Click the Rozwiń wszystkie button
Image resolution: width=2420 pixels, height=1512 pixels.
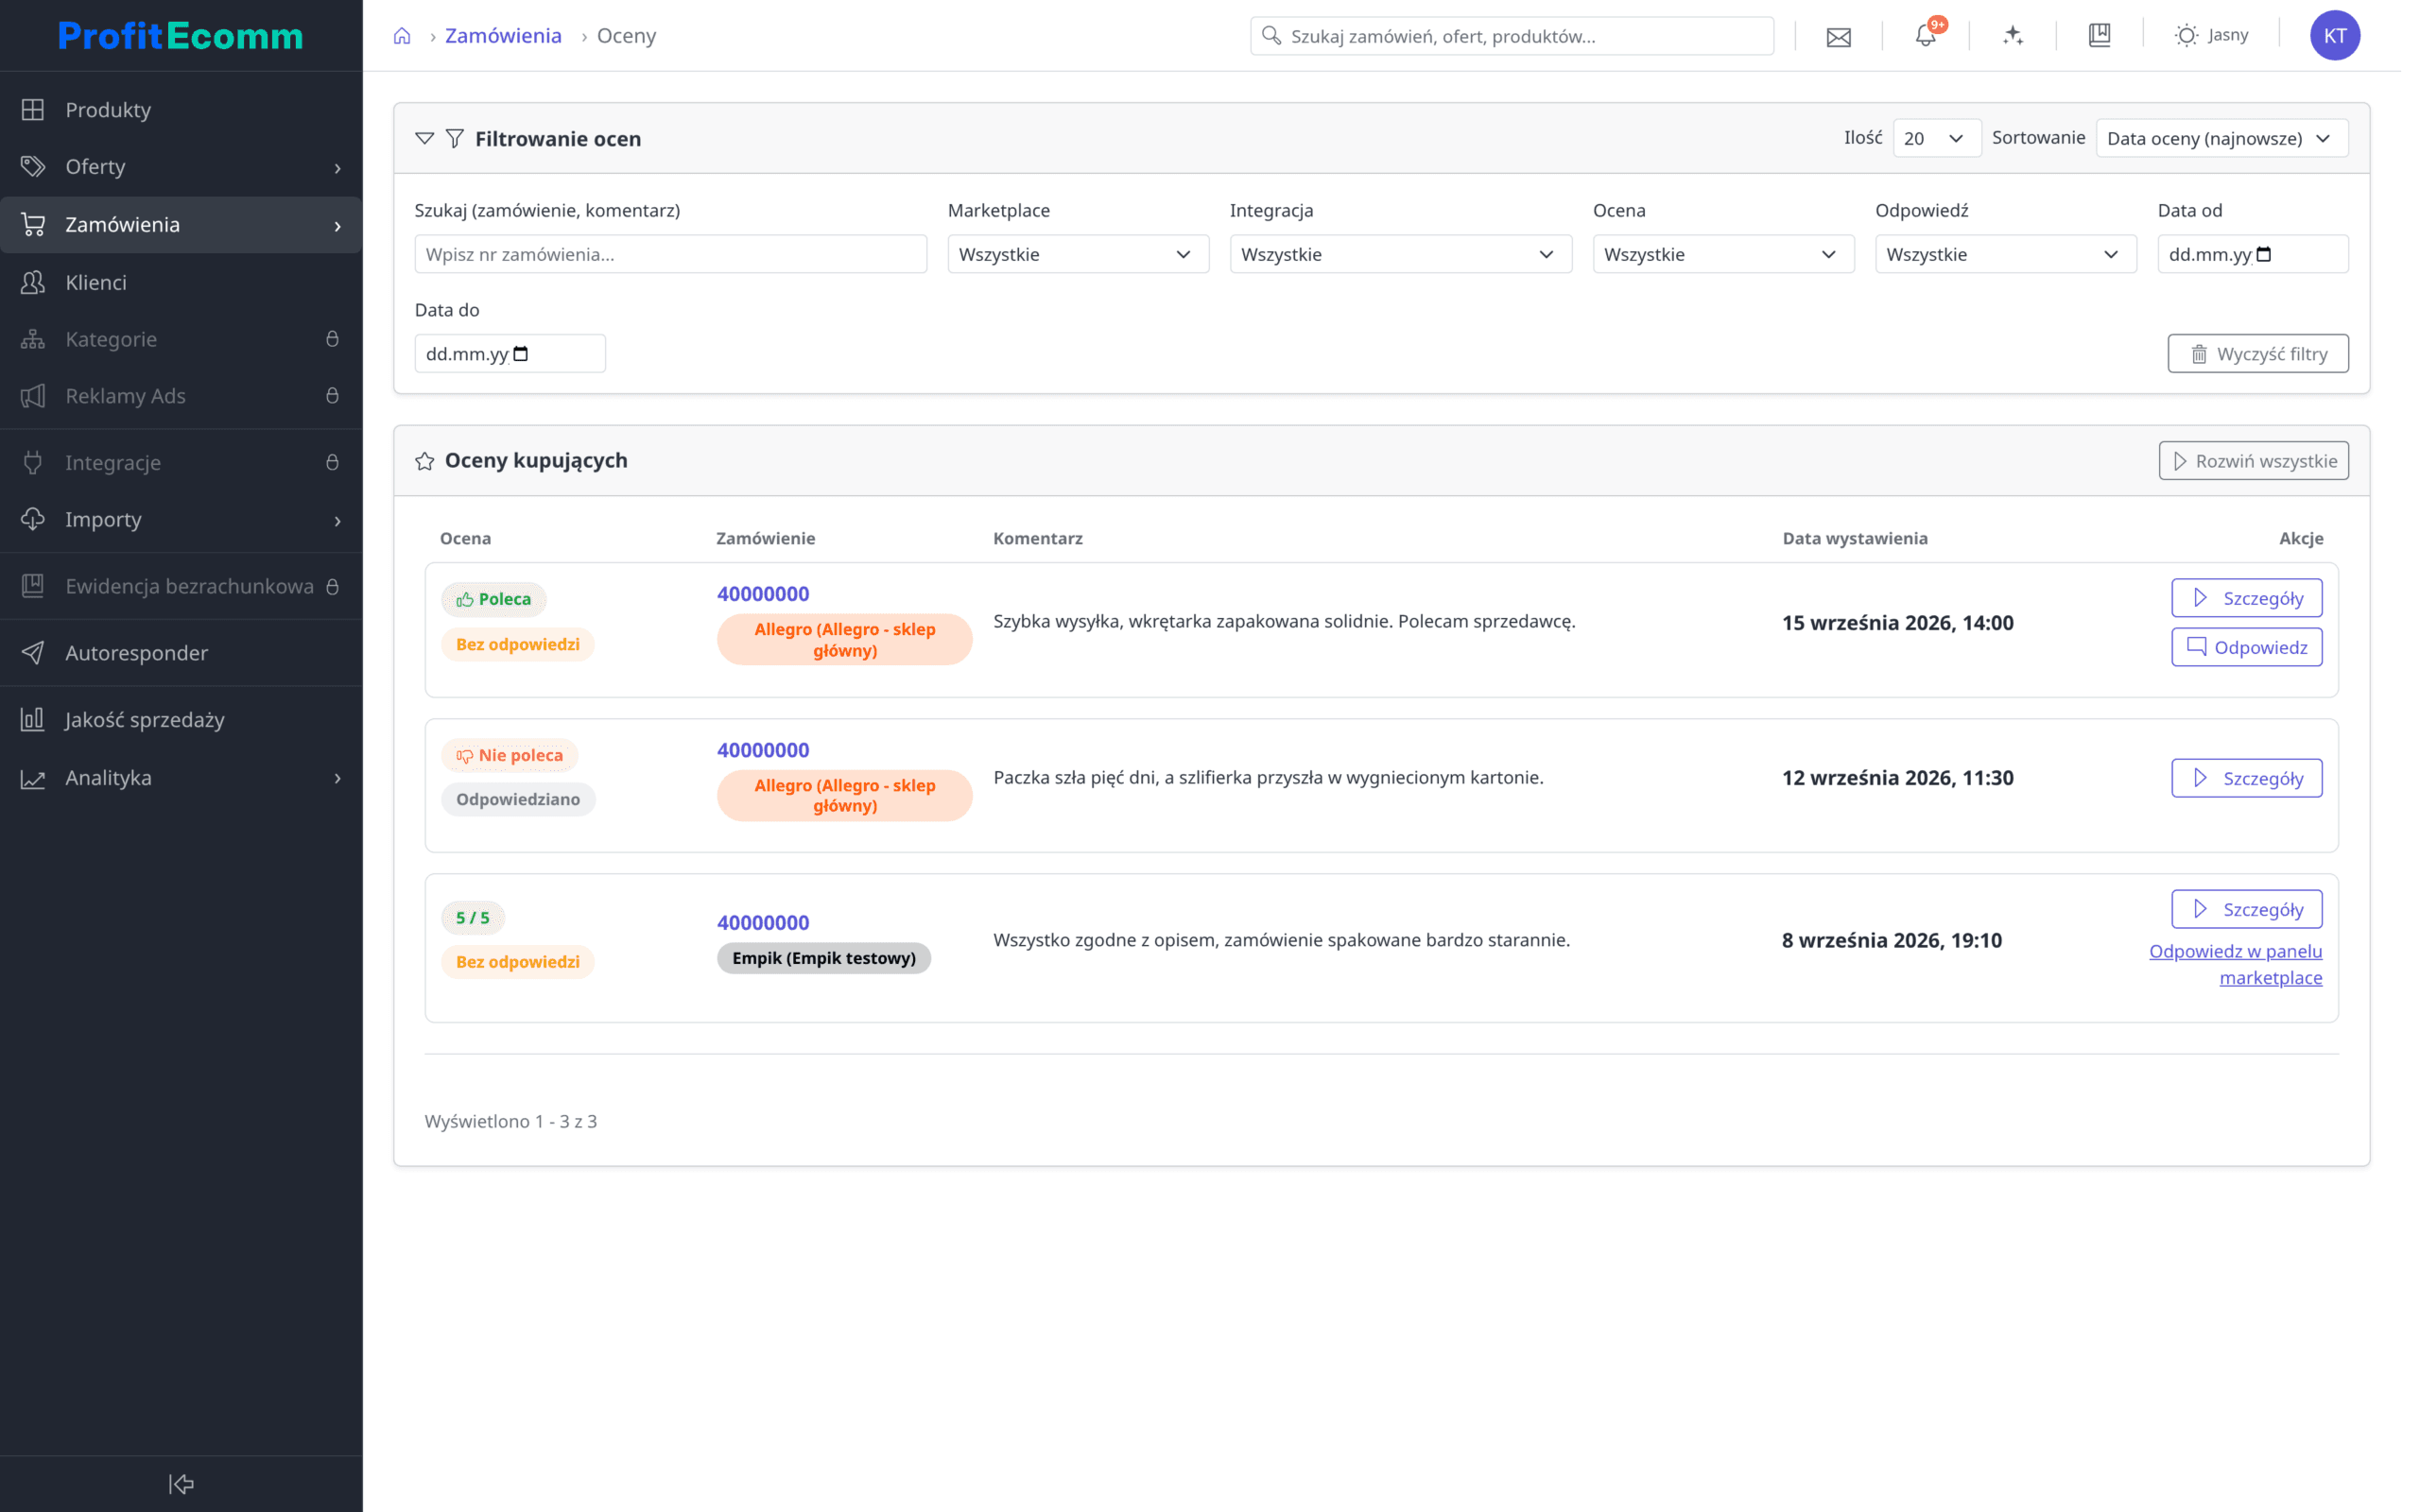click(2253, 460)
